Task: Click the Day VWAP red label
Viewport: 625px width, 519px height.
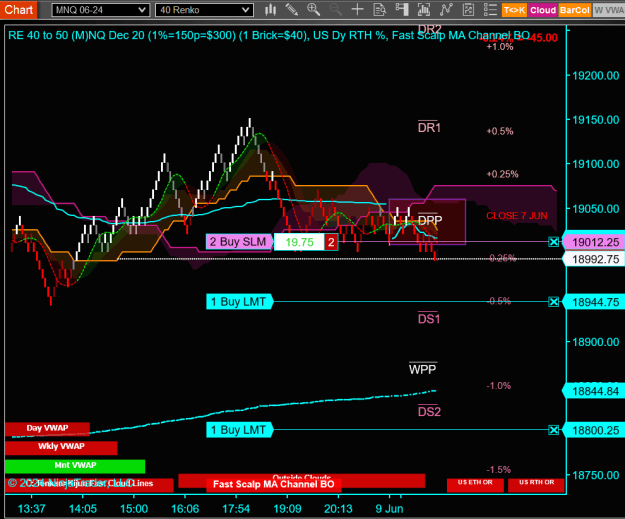Action: point(47,428)
